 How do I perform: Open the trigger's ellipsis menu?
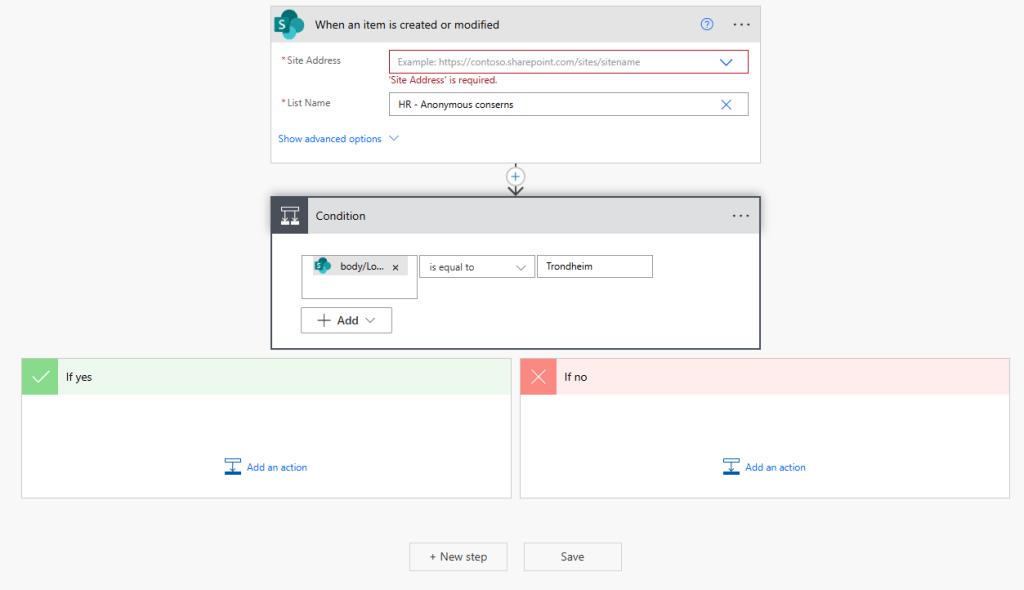pos(741,24)
